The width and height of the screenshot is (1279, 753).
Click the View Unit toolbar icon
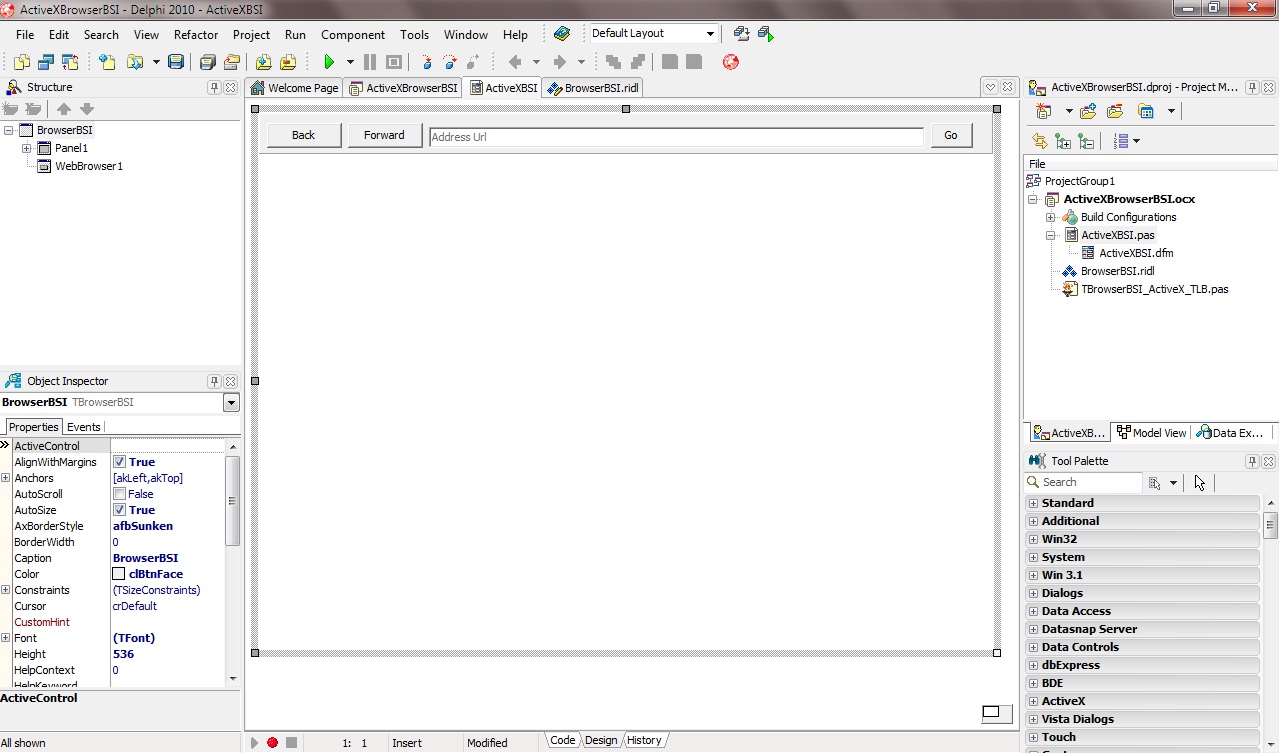[x=22, y=62]
